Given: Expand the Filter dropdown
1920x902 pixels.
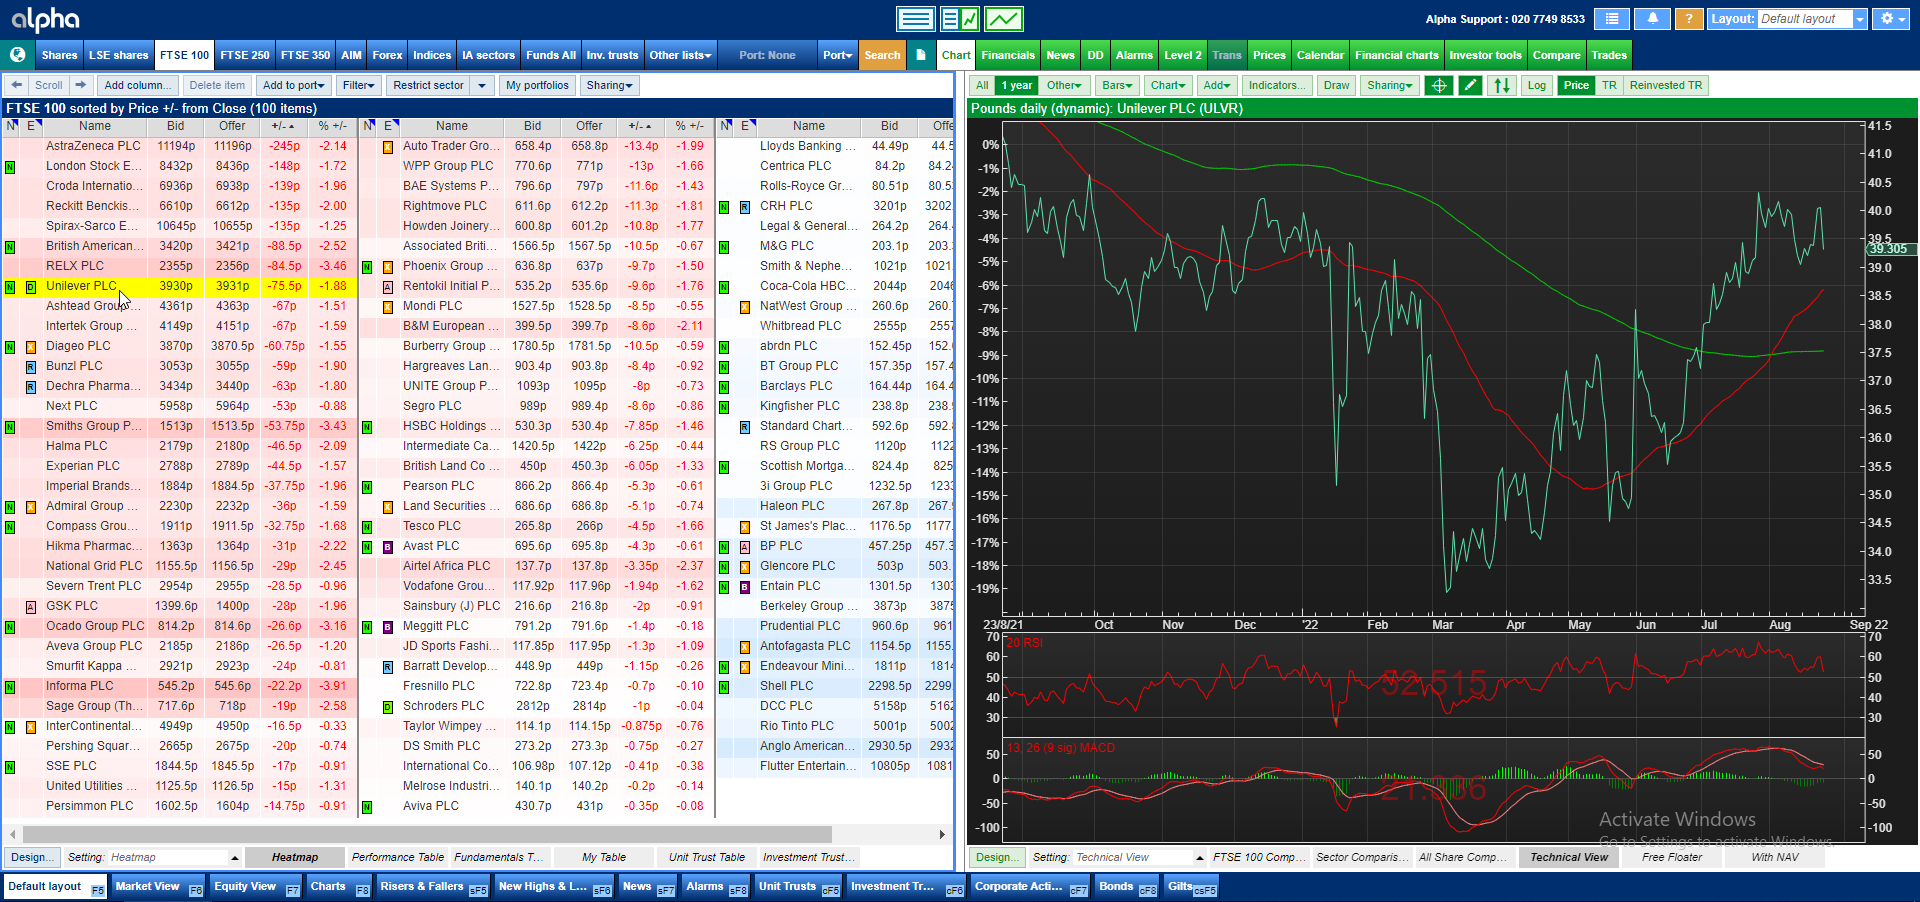Looking at the screenshot, I should (x=358, y=85).
